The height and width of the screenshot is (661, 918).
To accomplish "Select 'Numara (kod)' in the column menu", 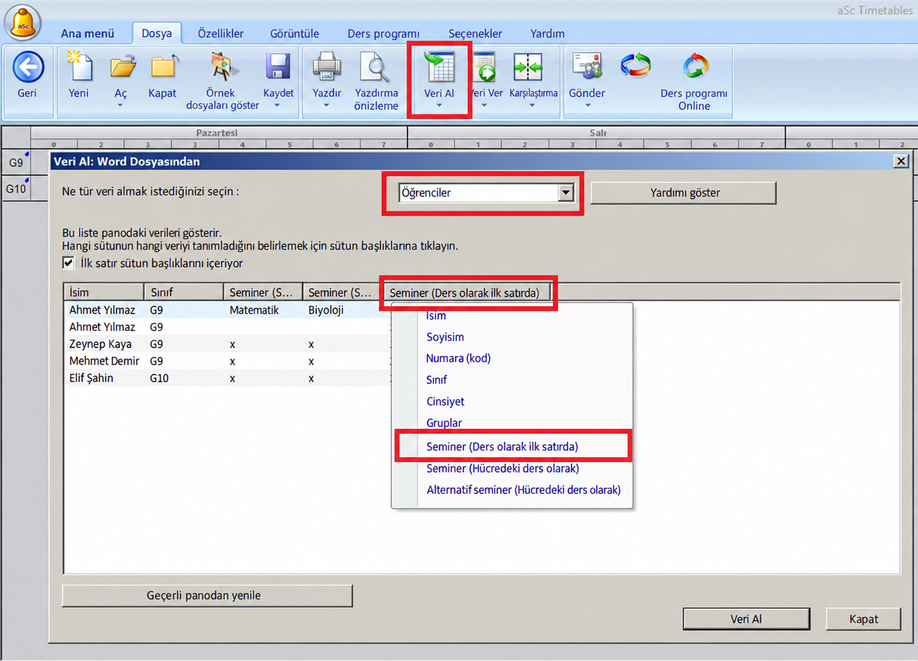I will point(458,358).
